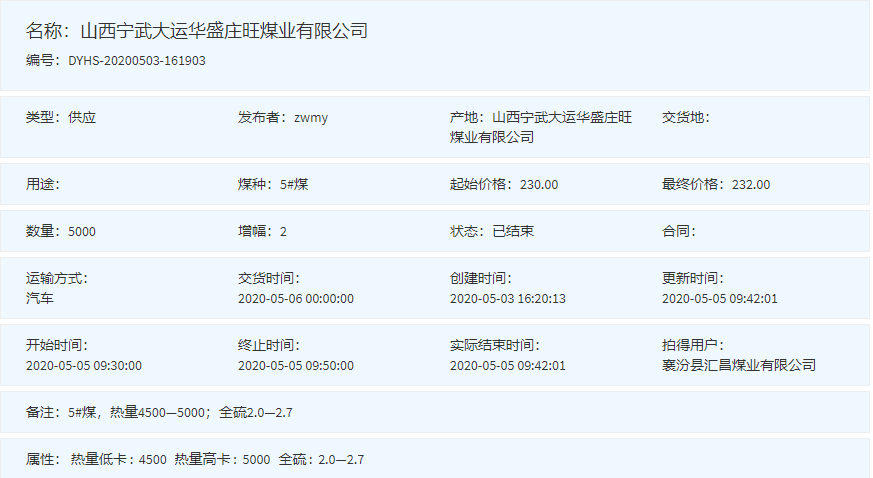Image resolution: width=873 pixels, height=478 pixels.
Task: Select the listing number DYHS-20200503-161903
Action: coord(137,61)
